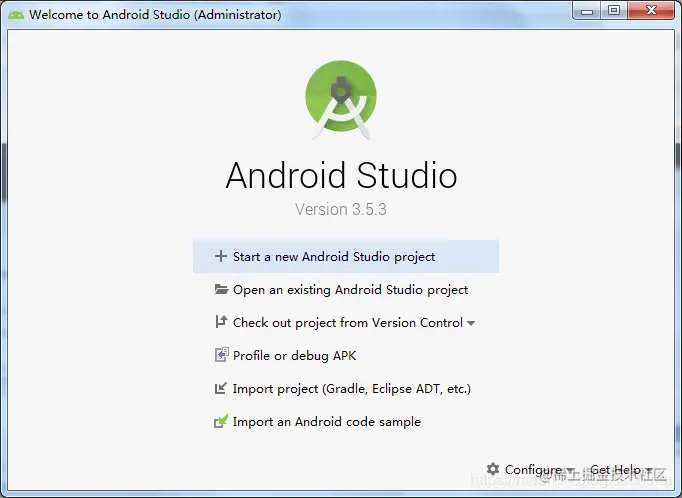Click the Import project arrow icon
682x498 pixels.
pos(221,388)
